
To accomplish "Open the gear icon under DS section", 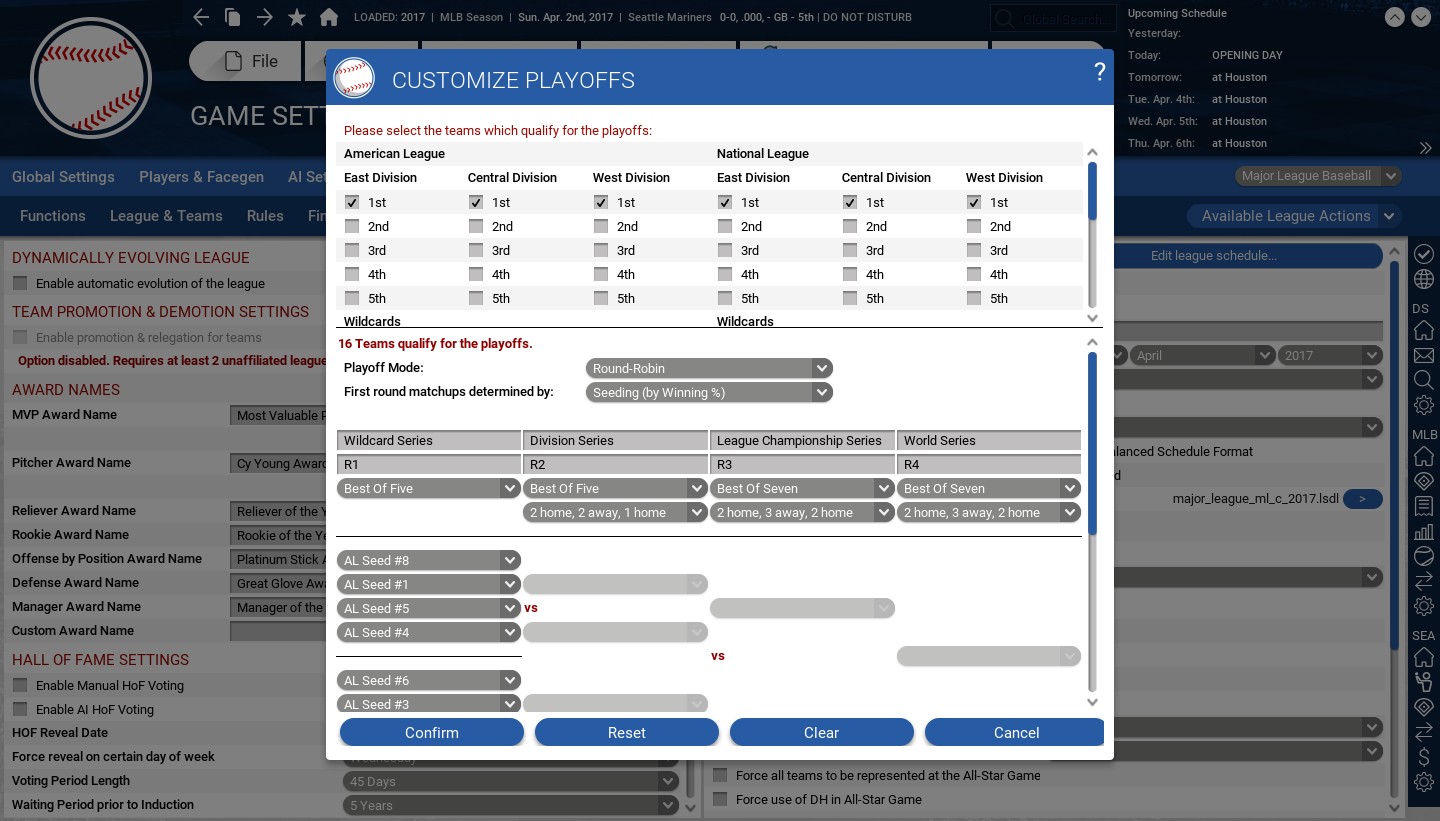I will (x=1424, y=405).
